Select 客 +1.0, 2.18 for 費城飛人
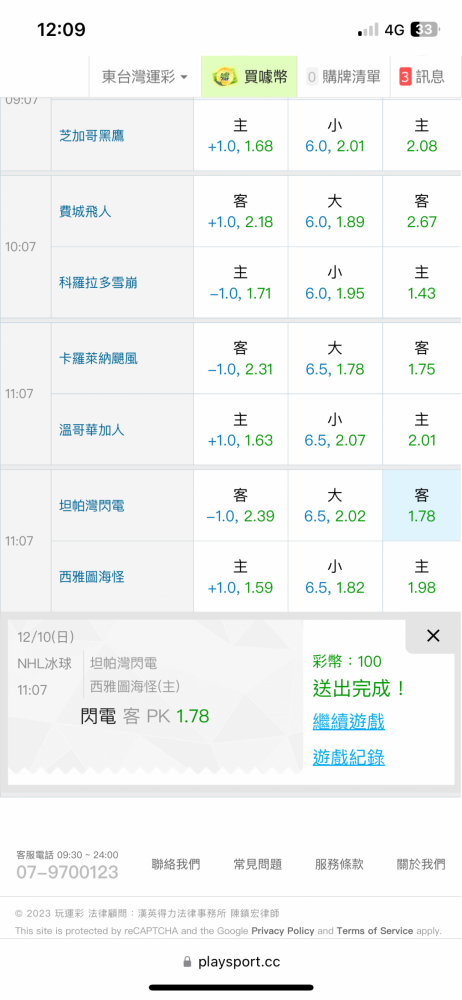The height and width of the screenshot is (1000, 462). (x=241, y=212)
